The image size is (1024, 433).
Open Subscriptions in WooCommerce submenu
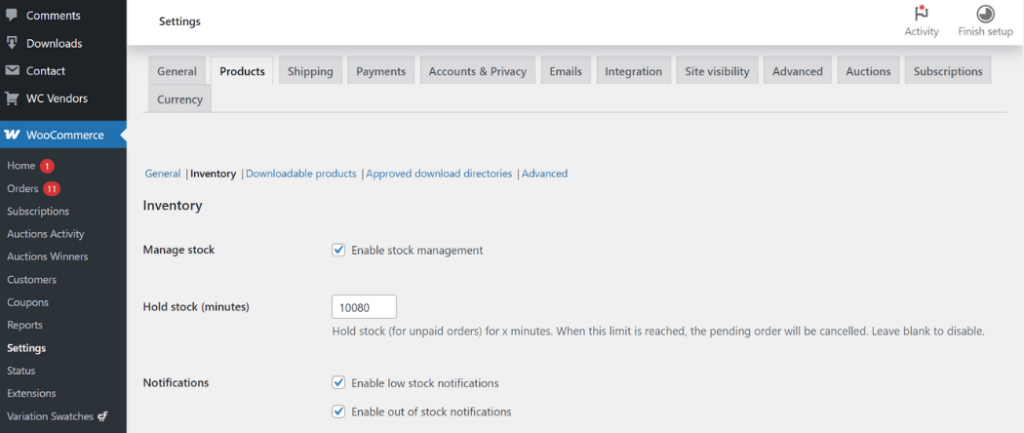[38, 212]
